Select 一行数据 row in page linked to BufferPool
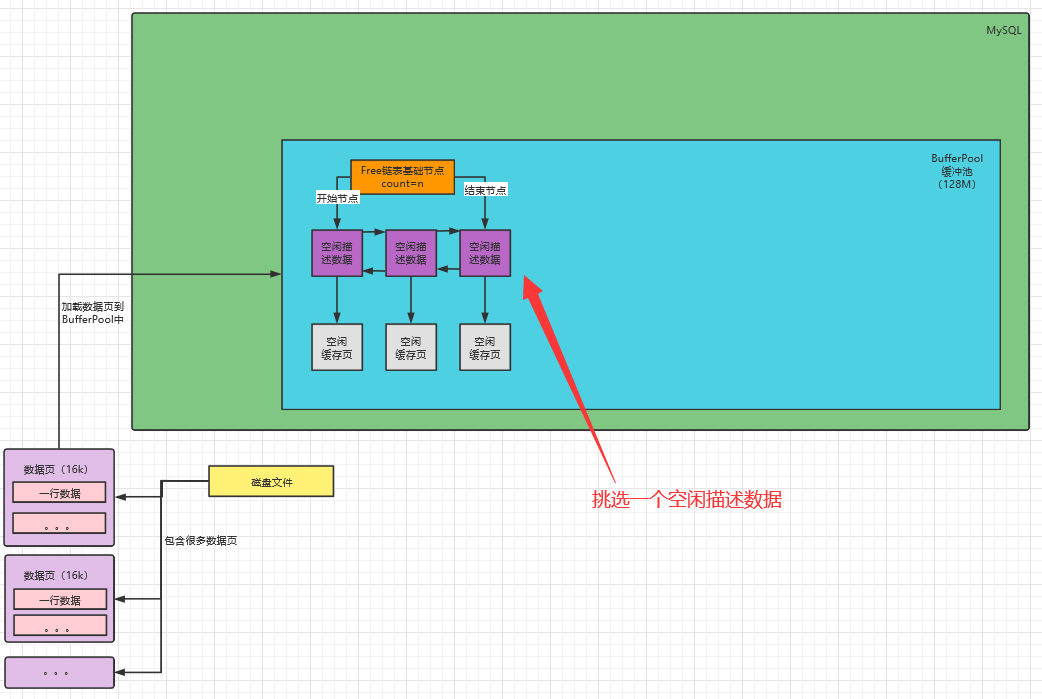1042x699 pixels. [59, 492]
